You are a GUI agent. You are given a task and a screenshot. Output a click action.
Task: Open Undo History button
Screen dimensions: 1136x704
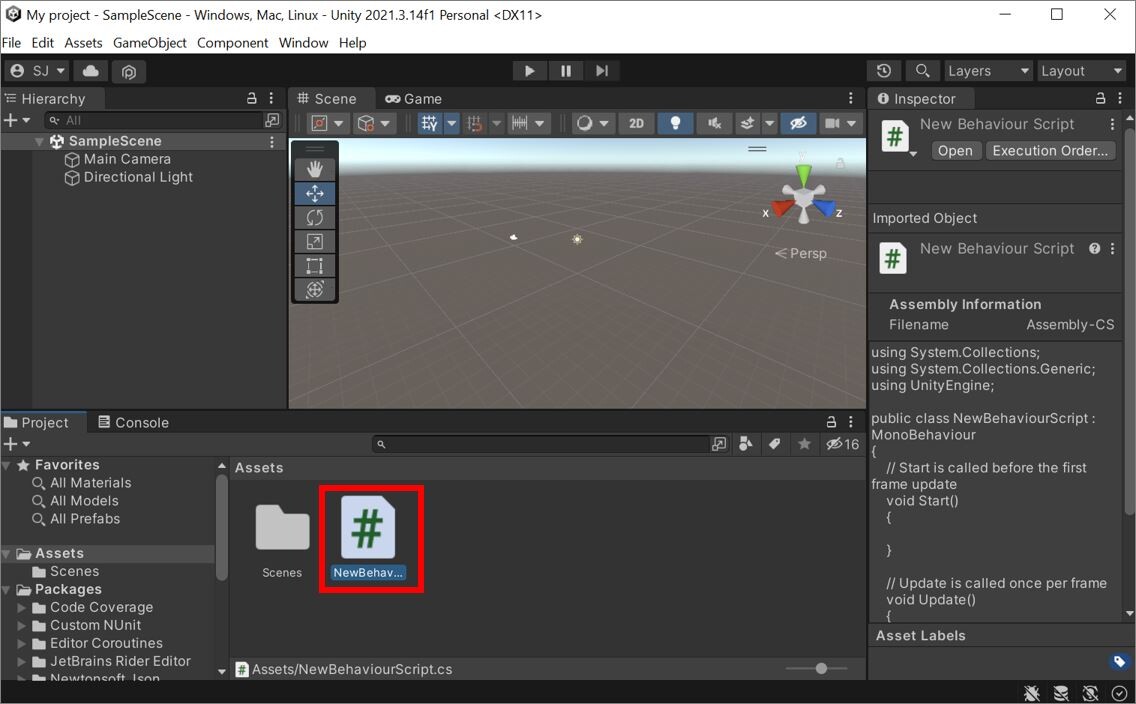click(x=884, y=71)
